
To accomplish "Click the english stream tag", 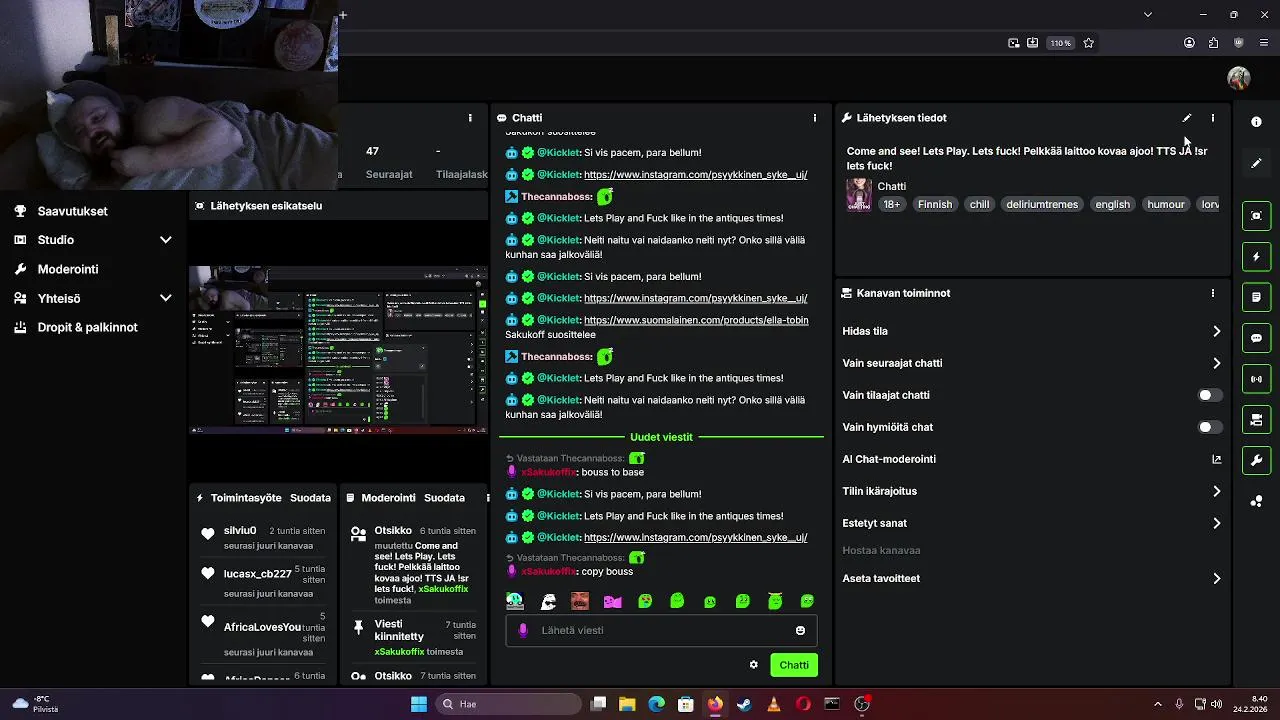I will [x=1112, y=204].
